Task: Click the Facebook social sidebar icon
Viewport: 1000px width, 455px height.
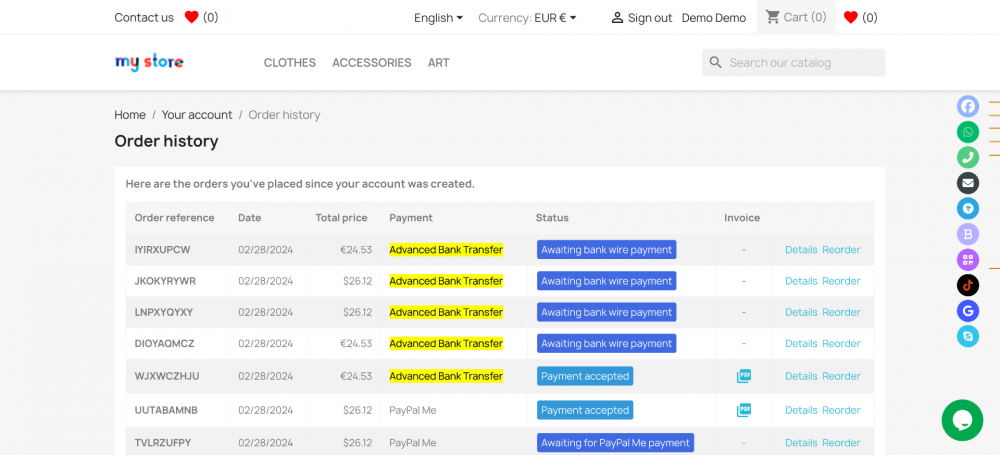Action: click(x=967, y=107)
